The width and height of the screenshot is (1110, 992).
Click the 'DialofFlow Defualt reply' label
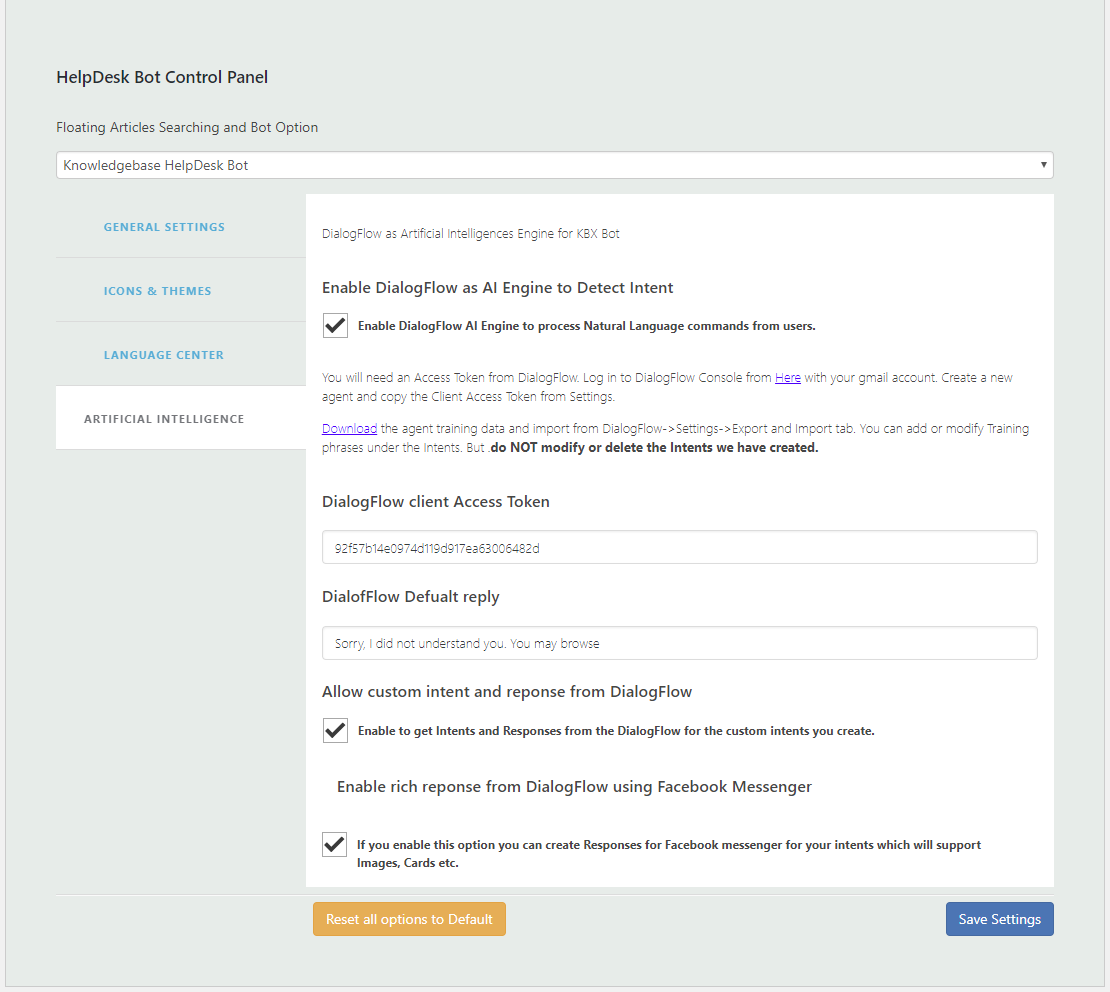411,597
